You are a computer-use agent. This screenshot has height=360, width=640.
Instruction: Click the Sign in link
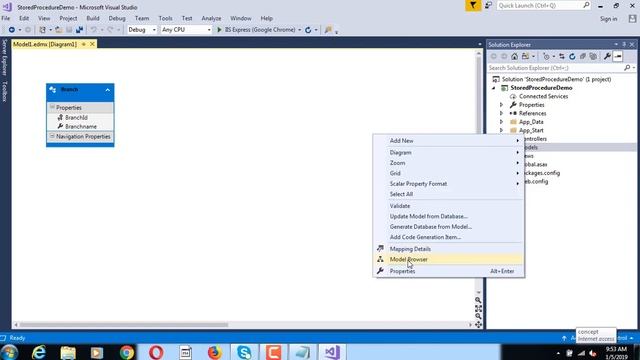coord(608,19)
